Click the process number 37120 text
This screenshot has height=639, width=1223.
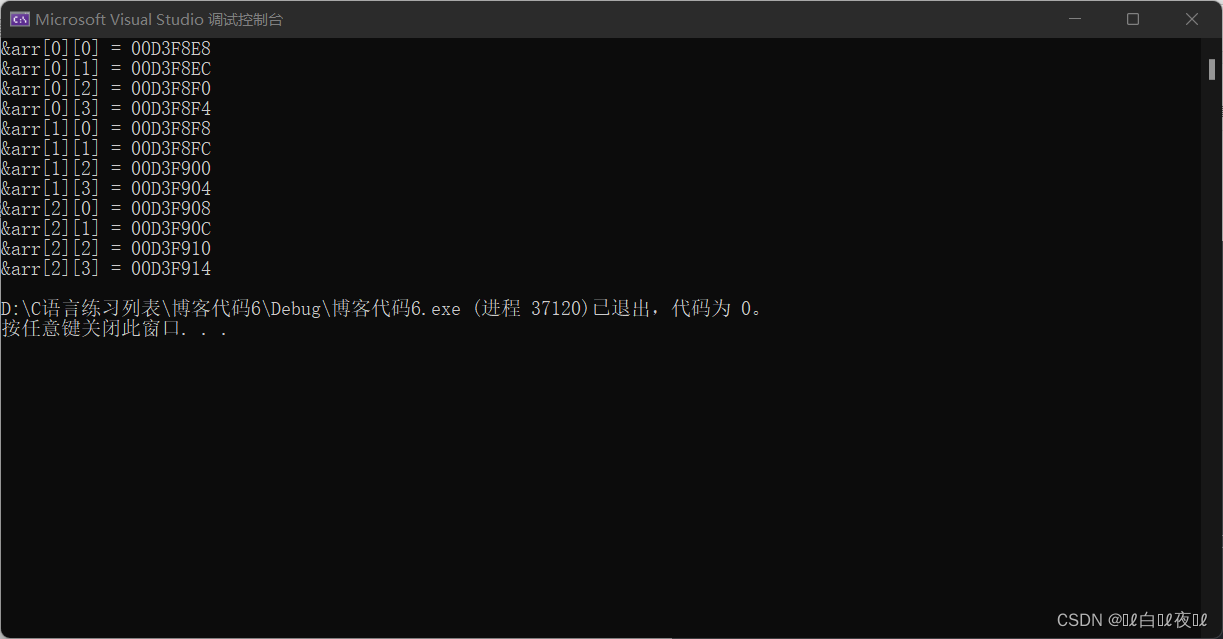pos(556,309)
